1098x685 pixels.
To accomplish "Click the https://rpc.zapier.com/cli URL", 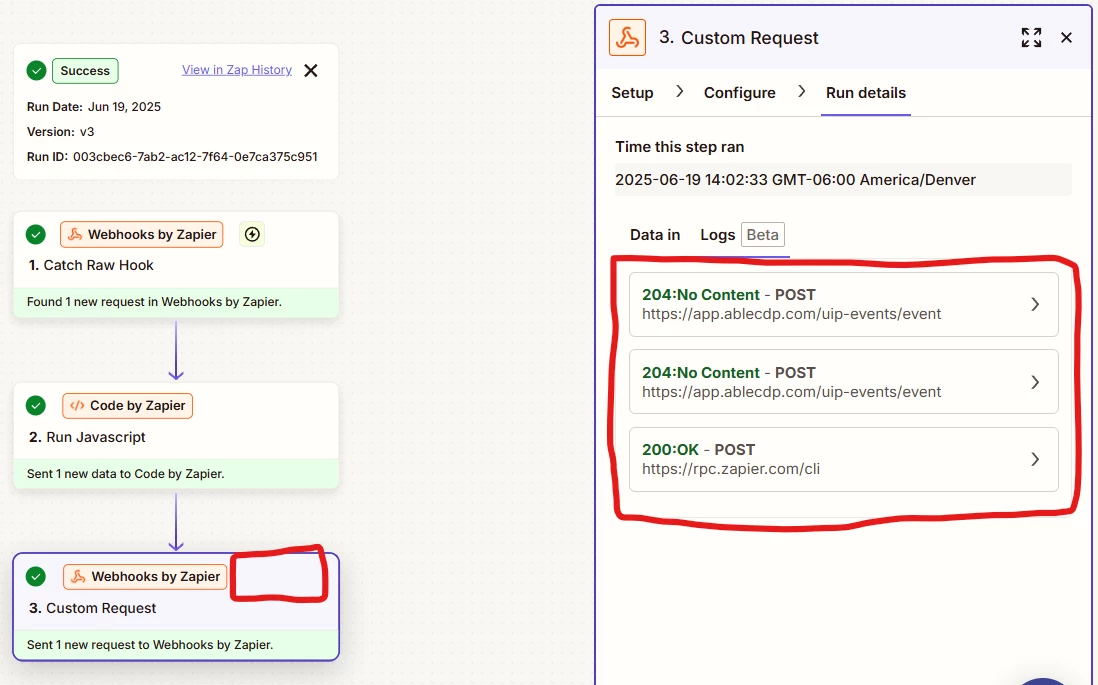I will click(731, 469).
